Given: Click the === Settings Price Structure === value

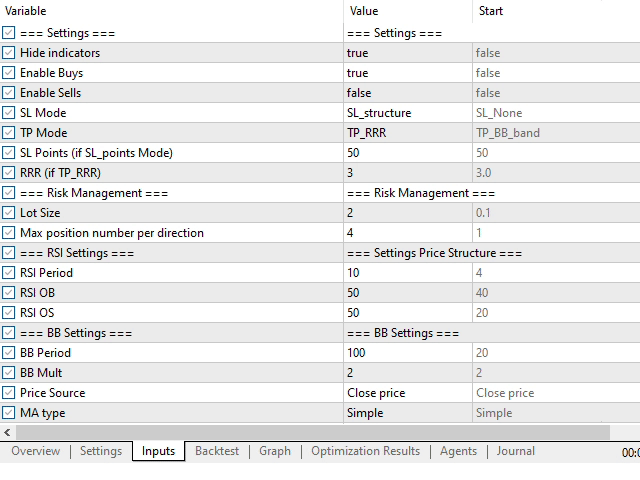Looking at the screenshot, I should click(434, 253).
